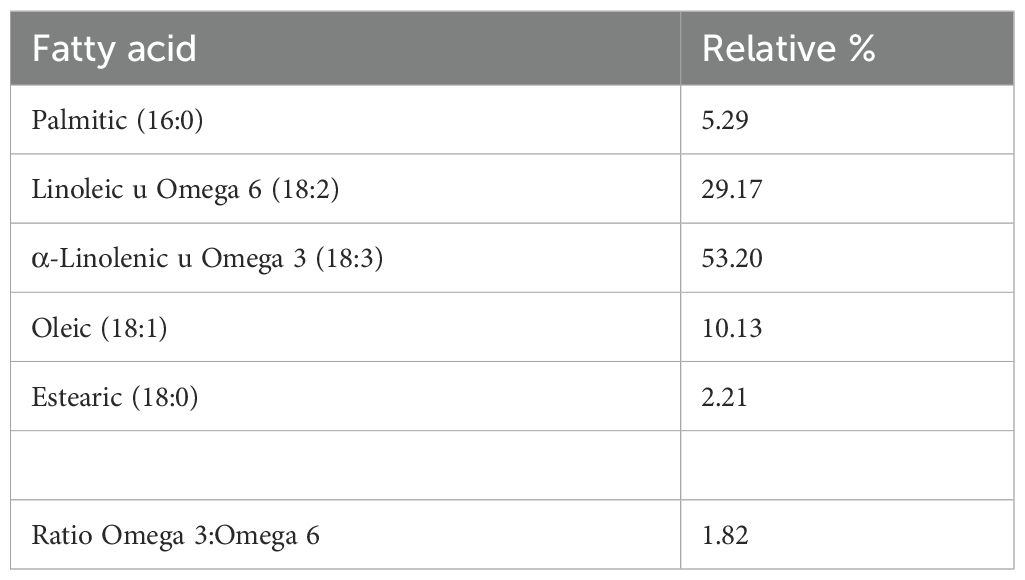The image size is (1025, 580).
Task: Click the 10.13 value cell
Action: coord(732,328)
